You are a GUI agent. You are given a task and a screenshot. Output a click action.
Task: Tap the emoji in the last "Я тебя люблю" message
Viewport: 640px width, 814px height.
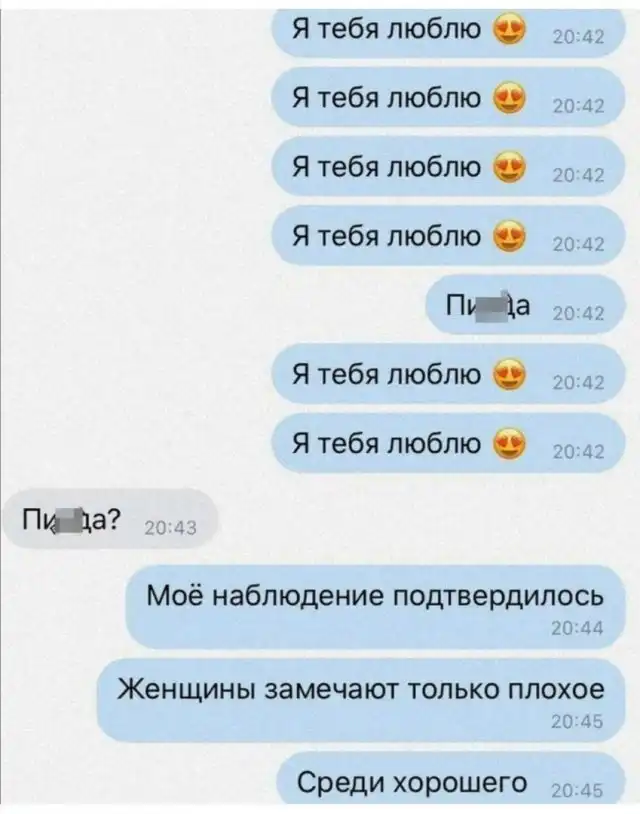[x=509, y=444]
